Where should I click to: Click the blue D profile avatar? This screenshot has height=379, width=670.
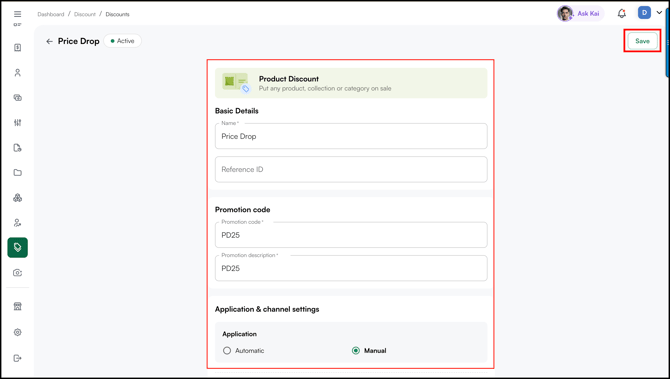point(644,13)
